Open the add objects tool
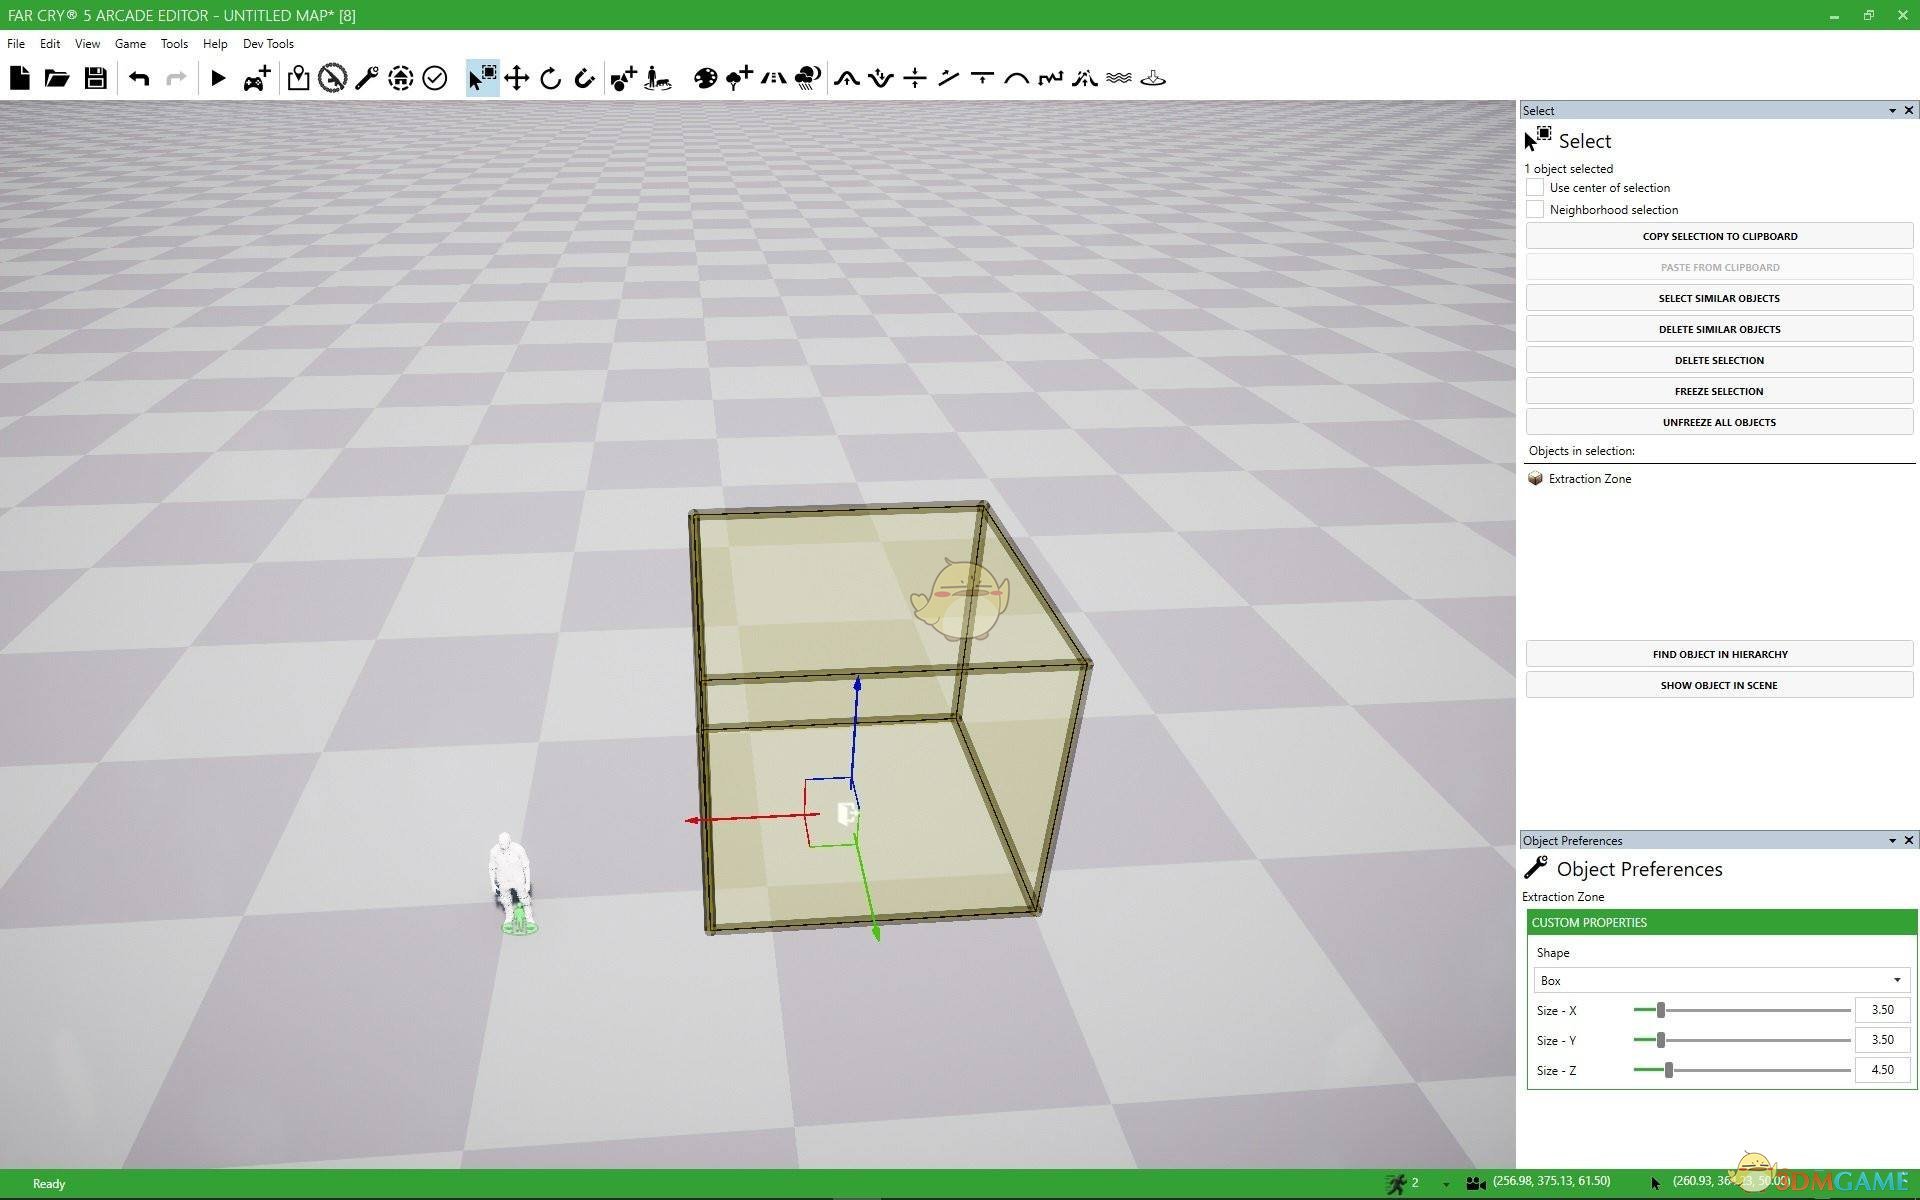The image size is (1920, 1200). point(623,78)
